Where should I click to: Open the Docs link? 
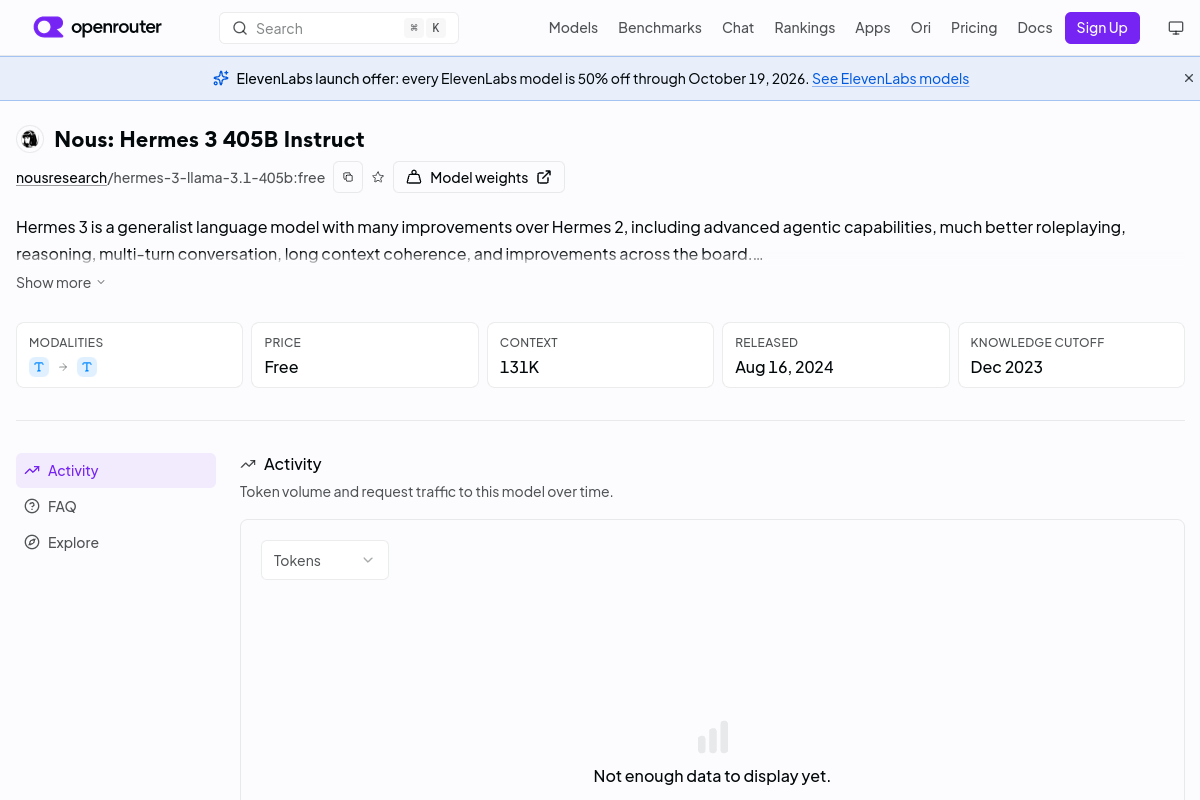(1035, 28)
